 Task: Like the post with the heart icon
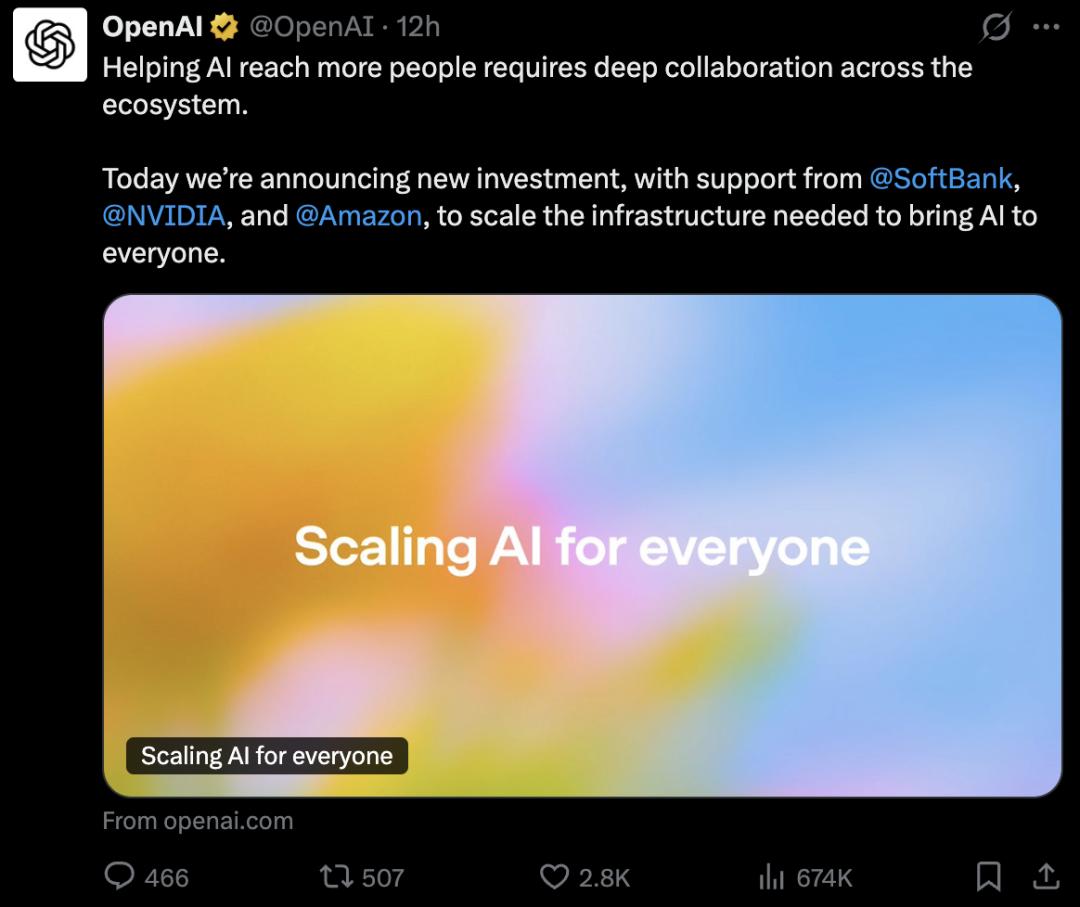click(x=554, y=877)
